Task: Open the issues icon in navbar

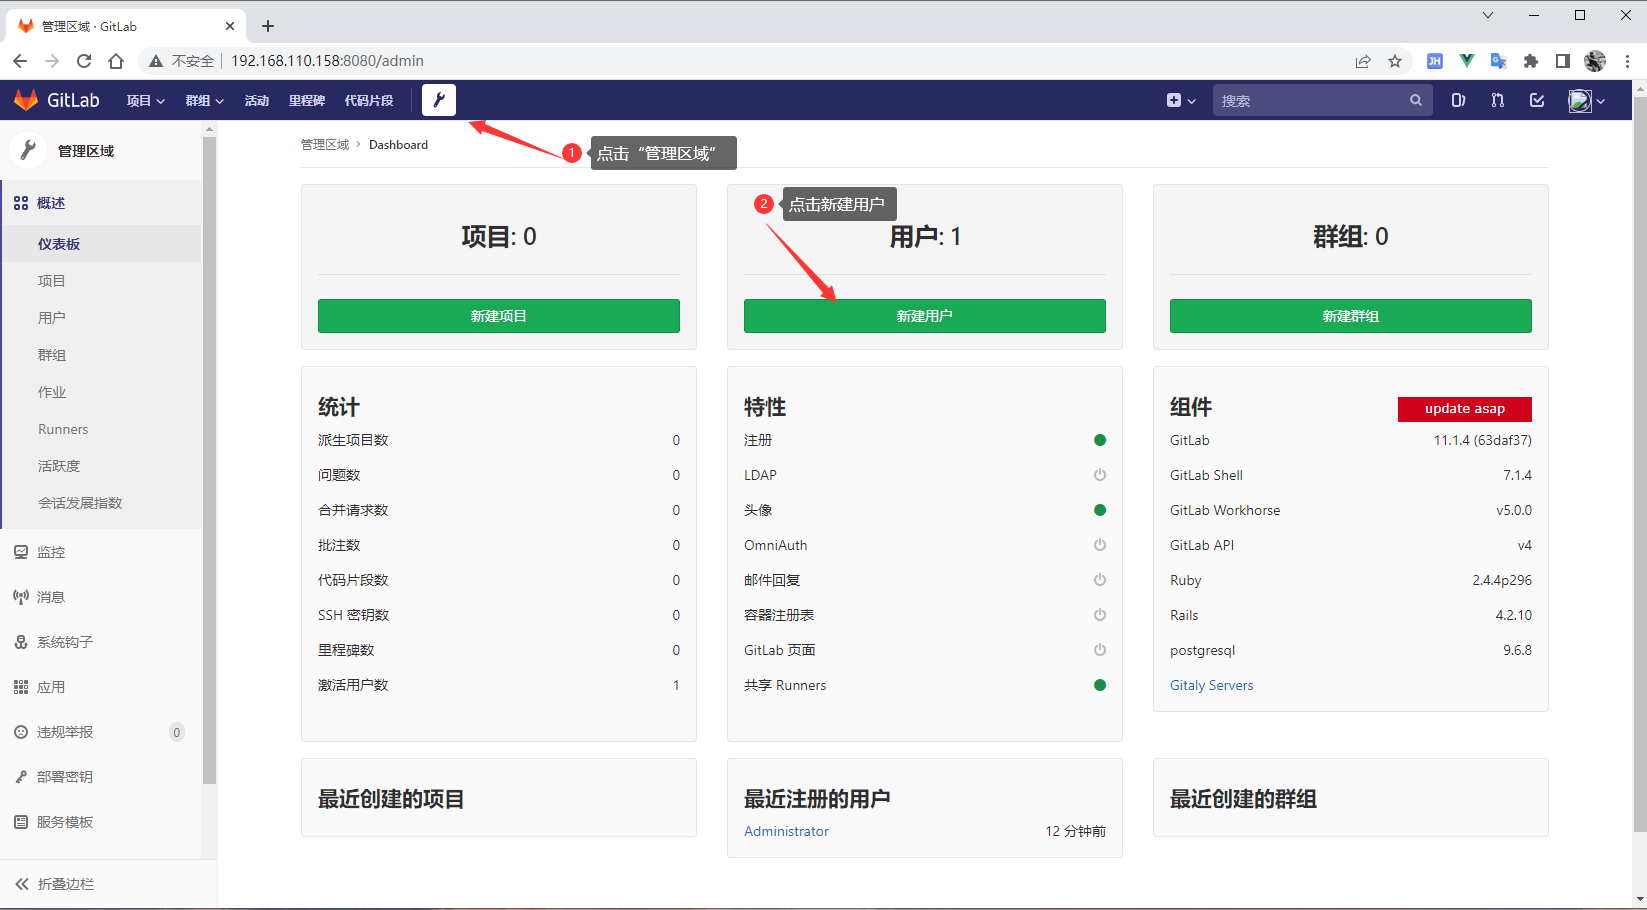Action: [1459, 100]
